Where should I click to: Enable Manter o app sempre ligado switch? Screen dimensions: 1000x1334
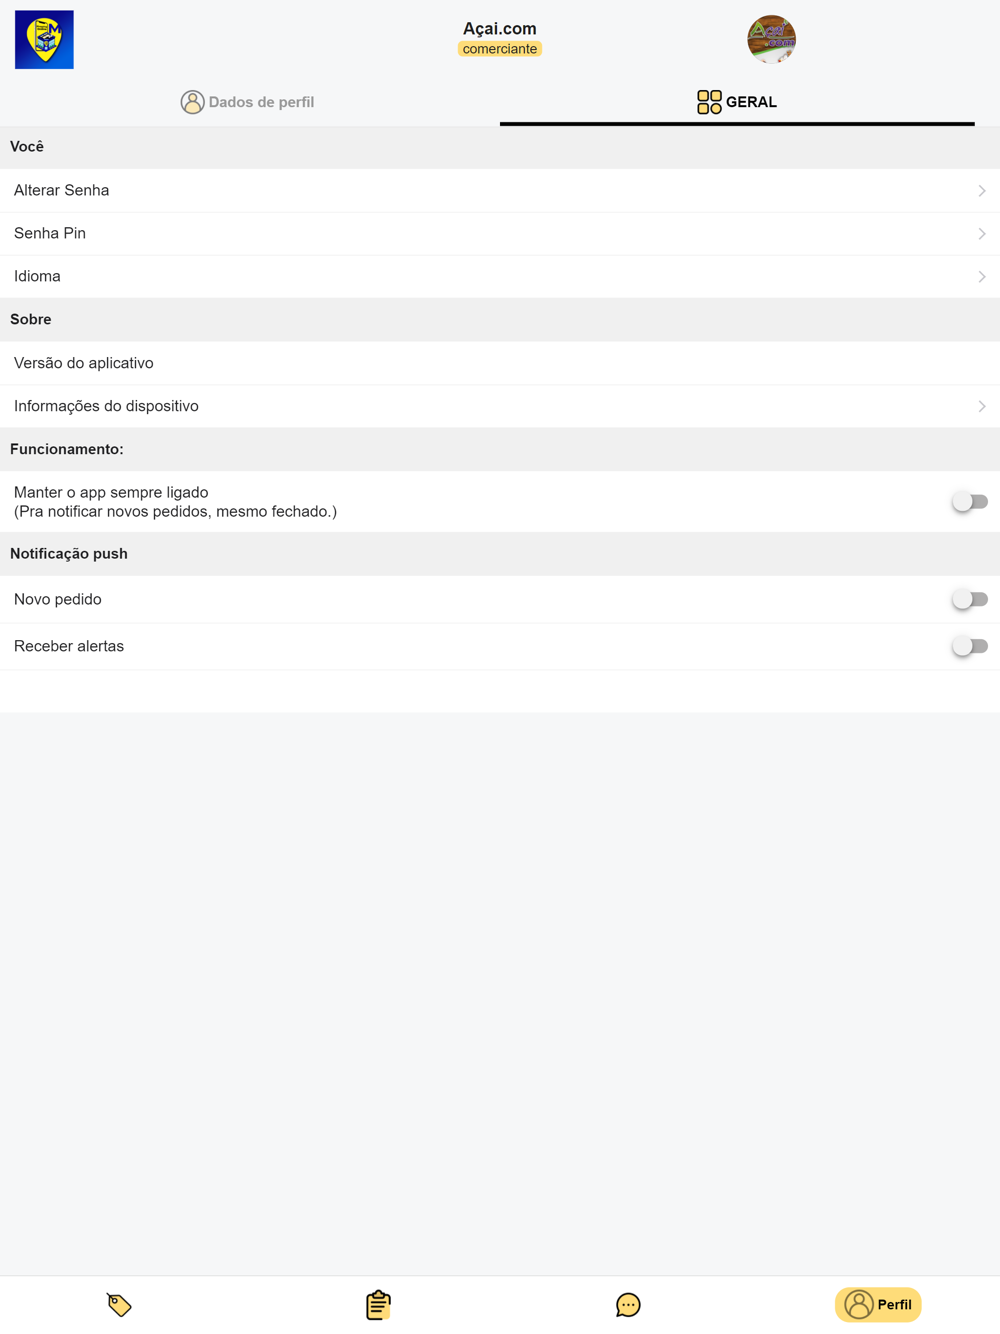tap(969, 502)
